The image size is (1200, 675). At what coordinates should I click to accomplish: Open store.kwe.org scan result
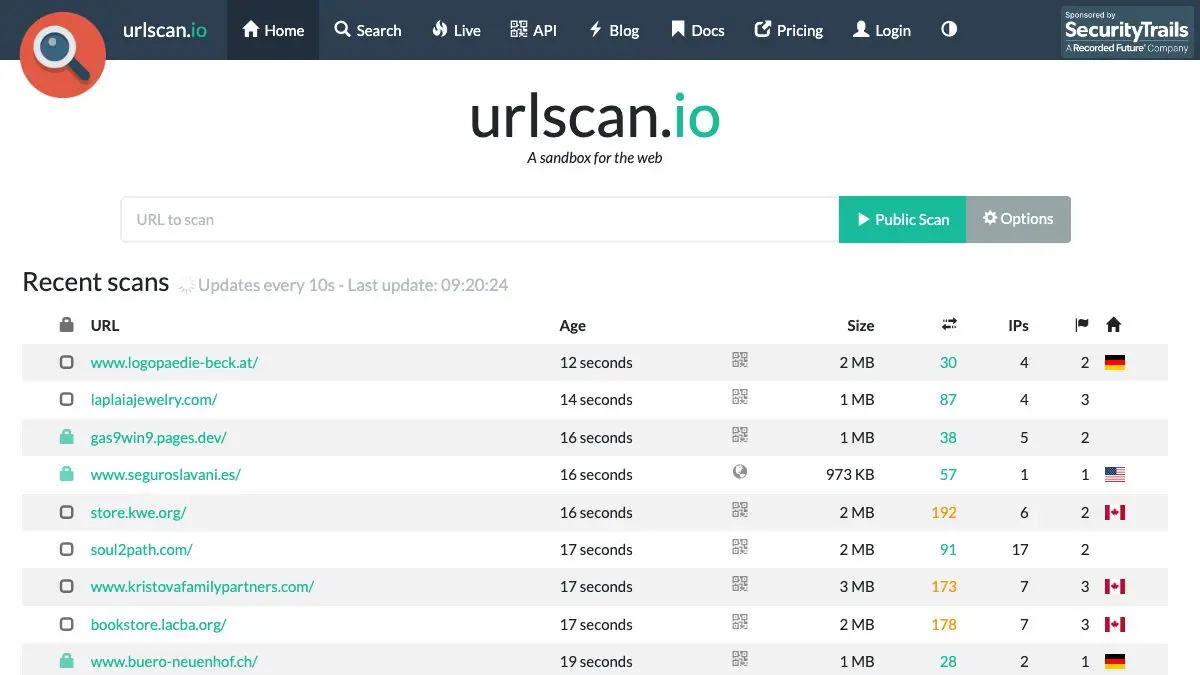pos(138,512)
